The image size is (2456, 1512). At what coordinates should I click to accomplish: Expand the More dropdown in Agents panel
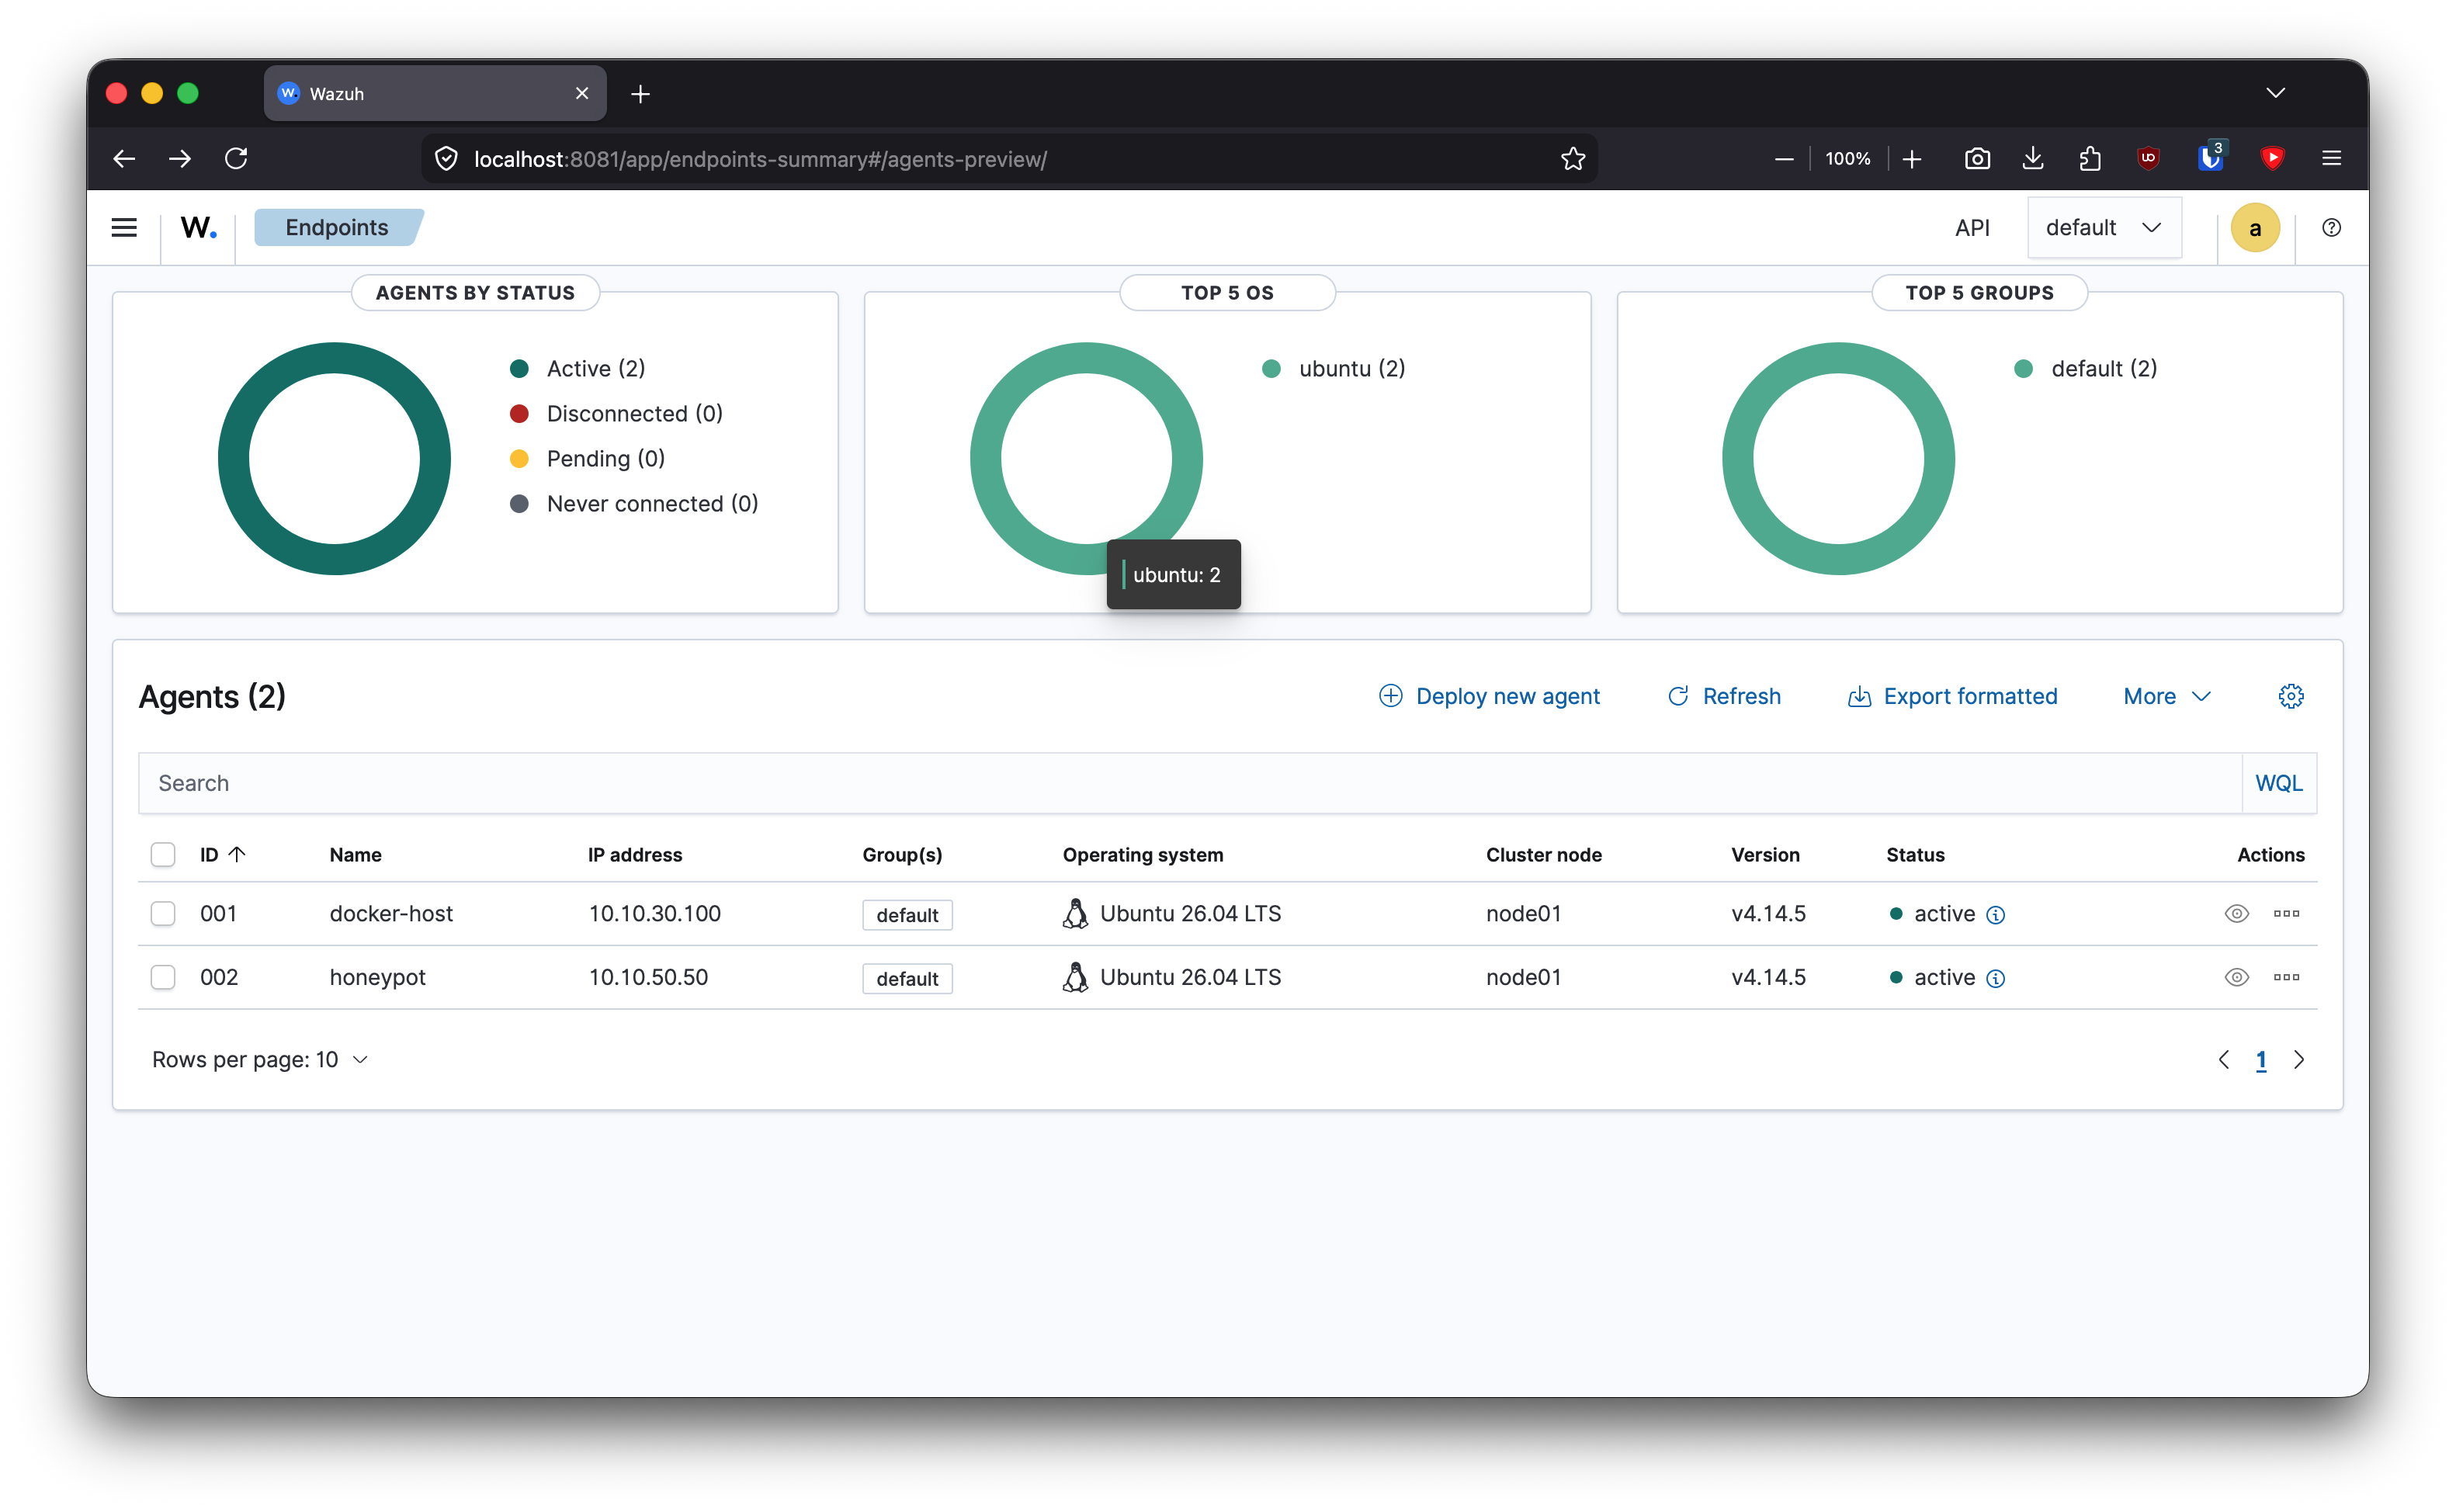tap(2166, 696)
